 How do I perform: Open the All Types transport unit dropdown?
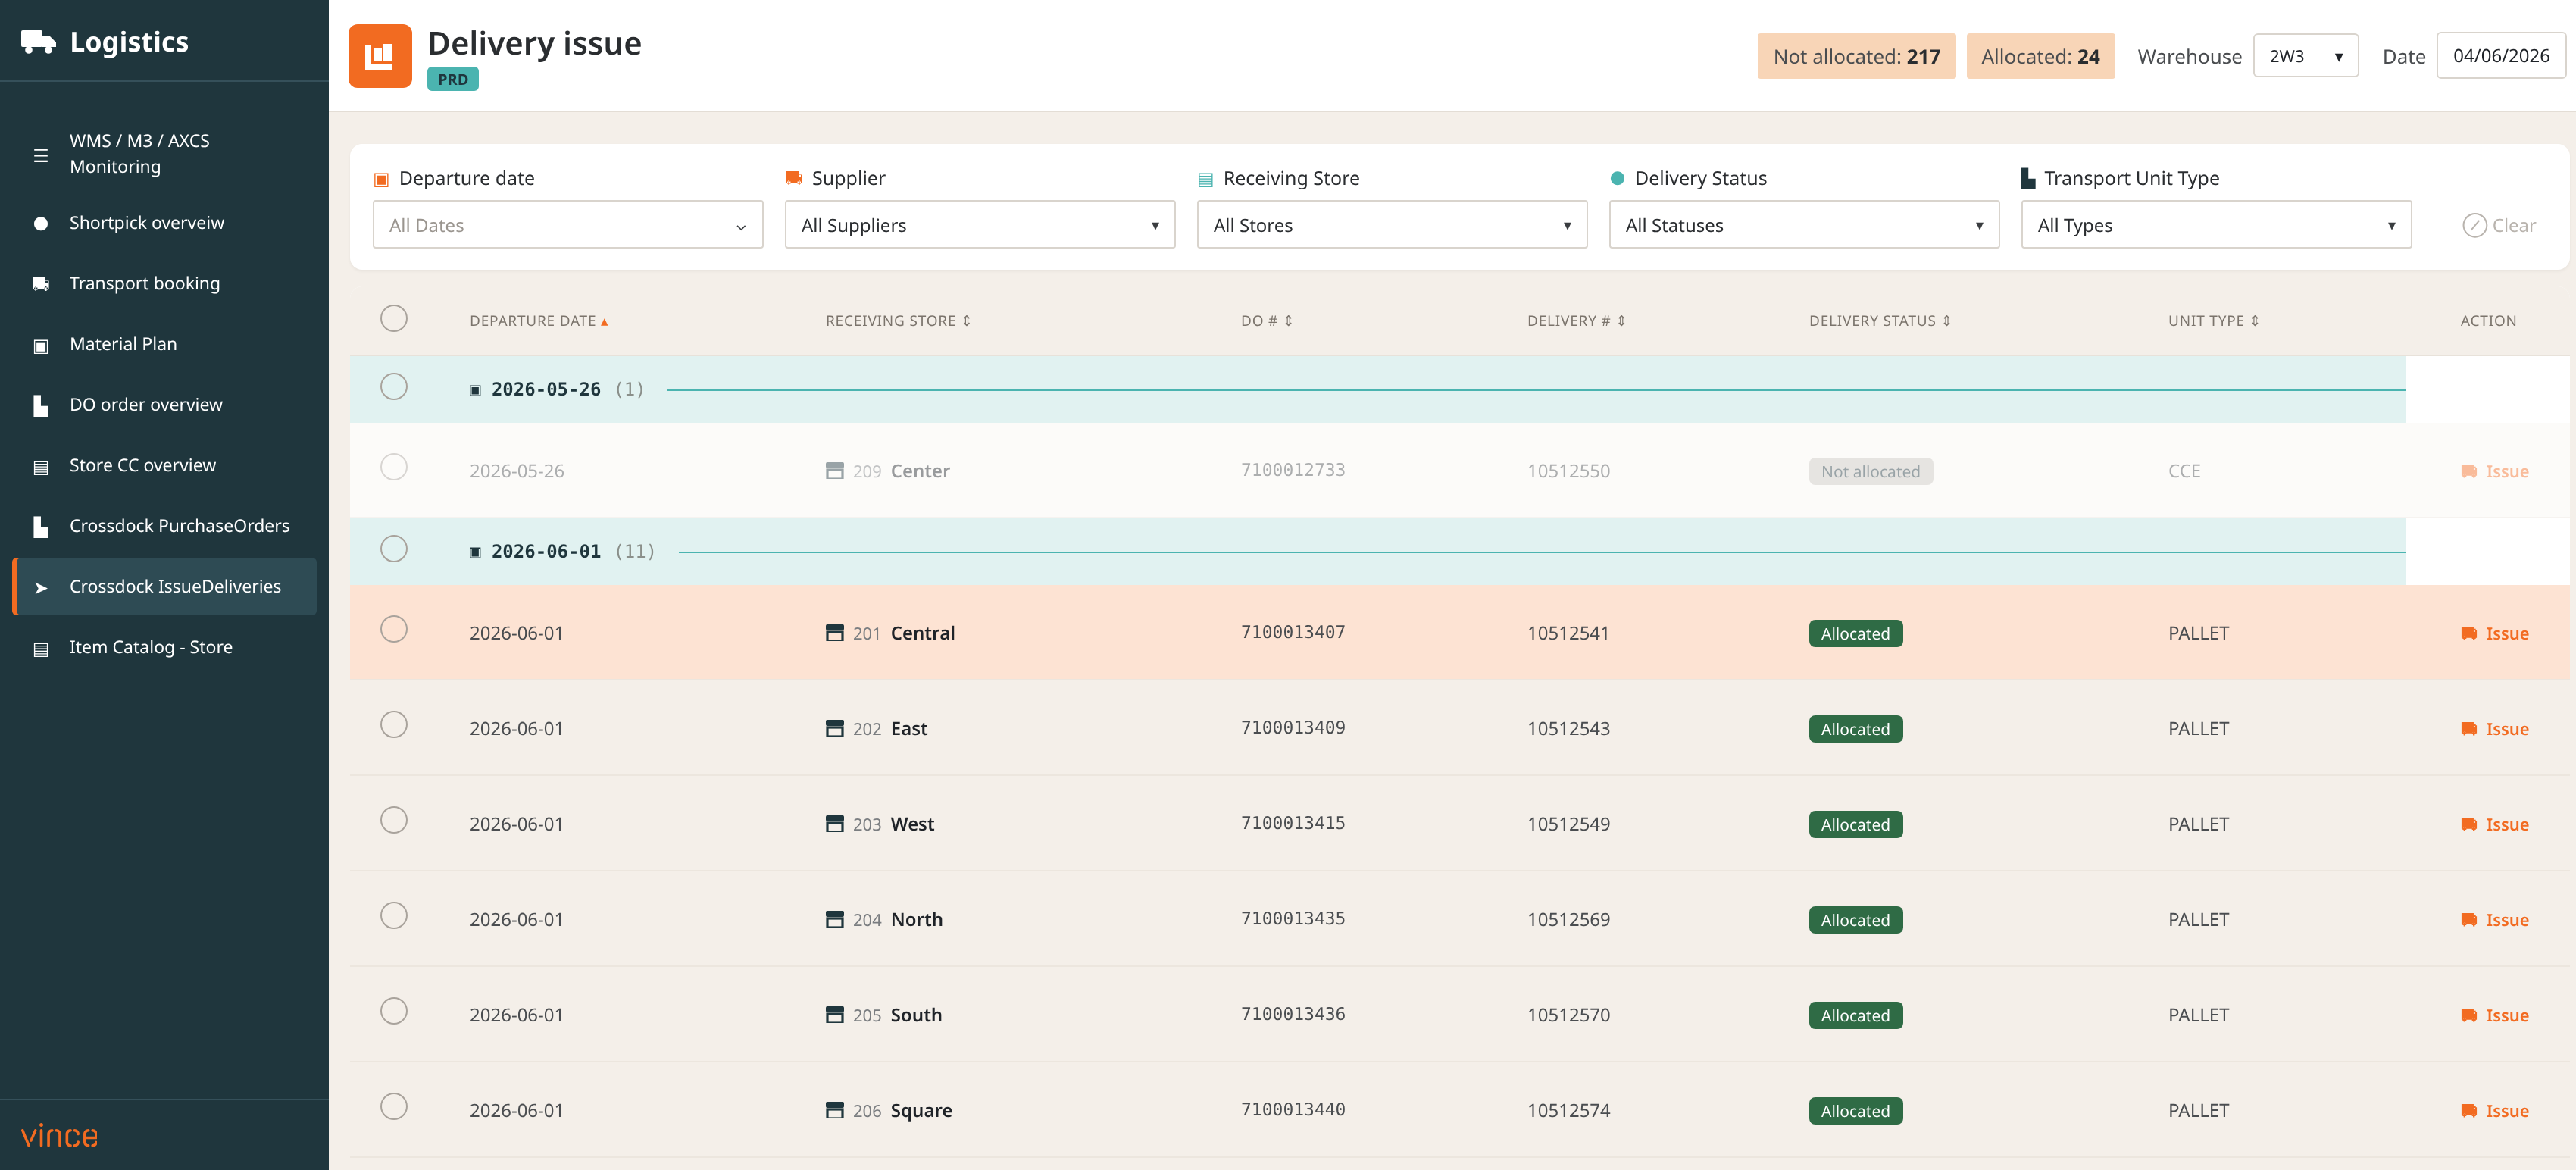2216,225
